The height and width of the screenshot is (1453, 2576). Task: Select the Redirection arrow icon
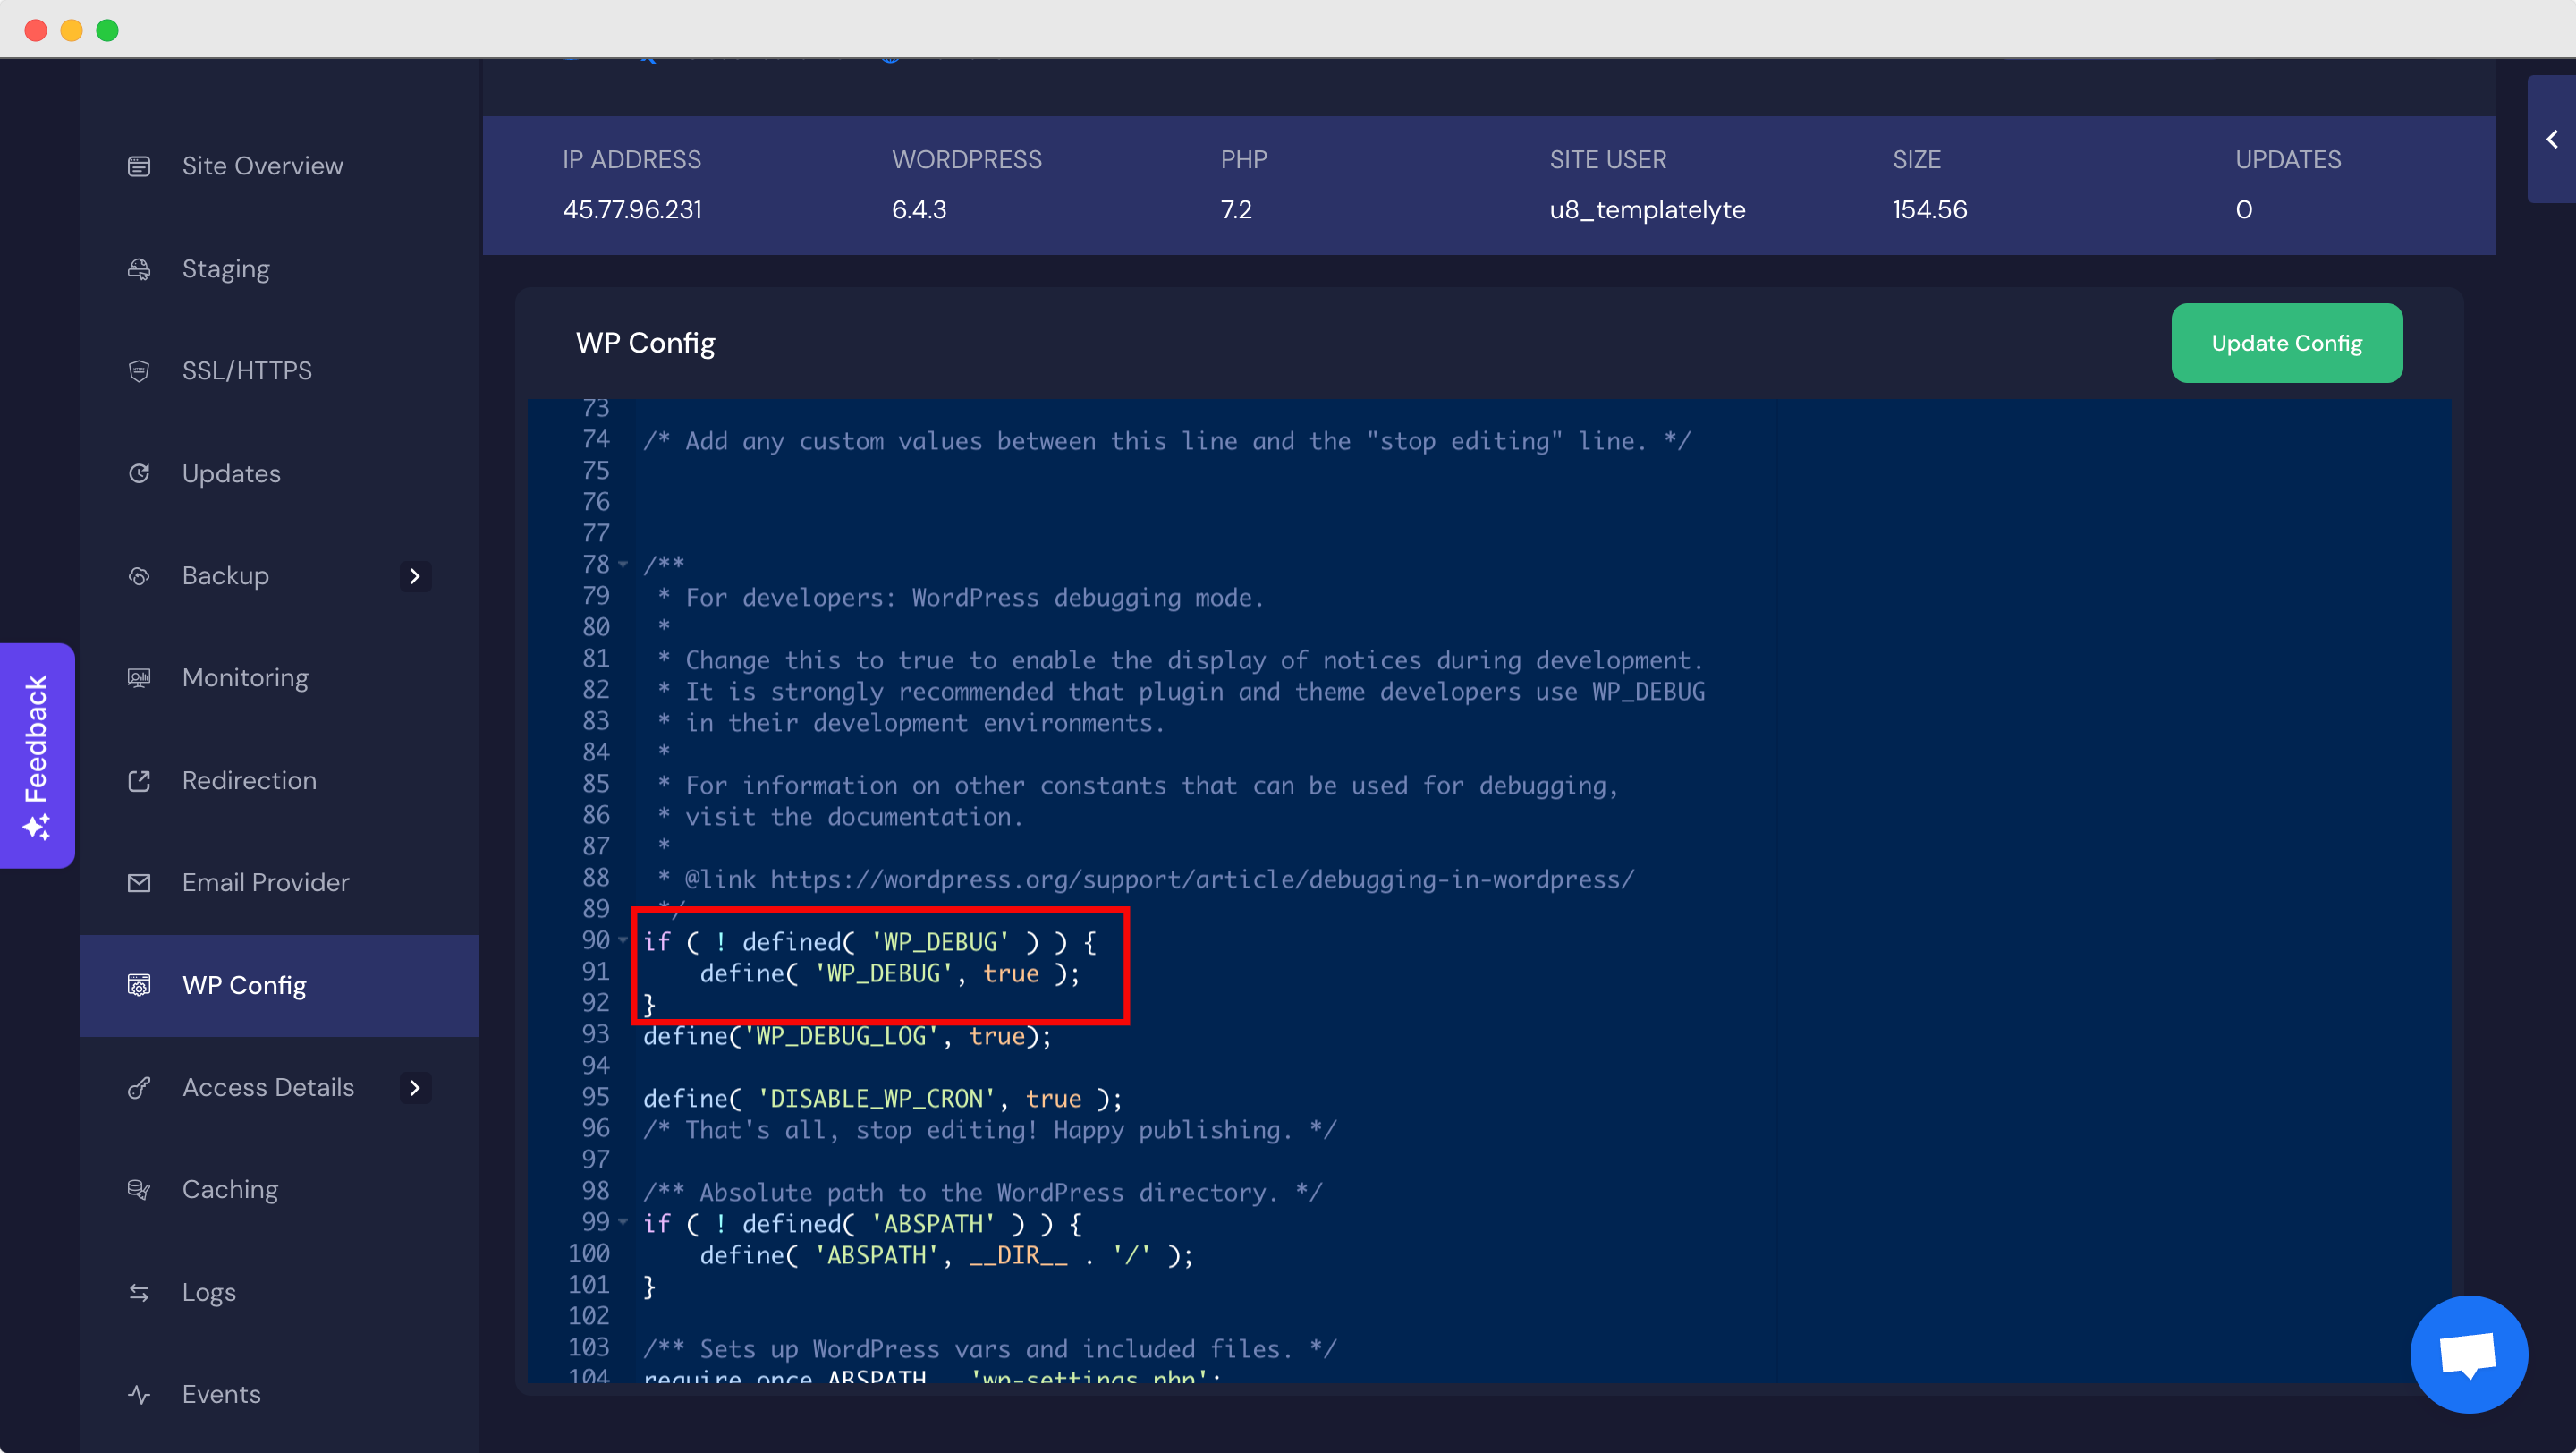[x=139, y=780]
